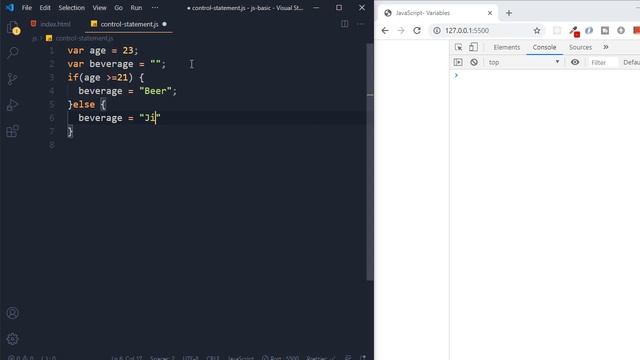This screenshot has height=360, width=640.
Task: Select the Console tab in DevTools
Action: (544, 47)
